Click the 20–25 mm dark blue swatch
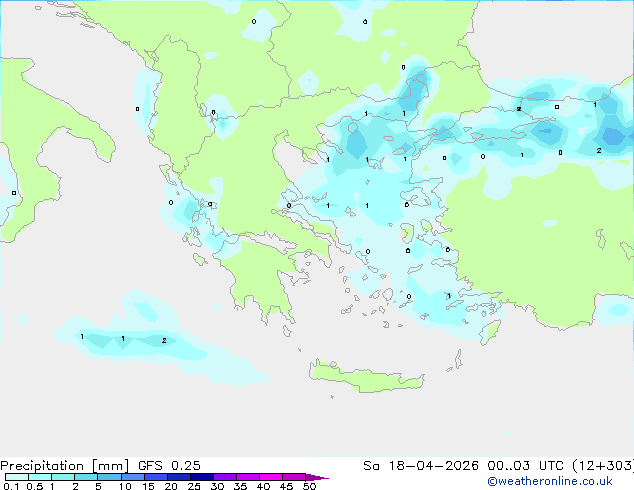This screenshot has height=490, width=634. point(178,477)
